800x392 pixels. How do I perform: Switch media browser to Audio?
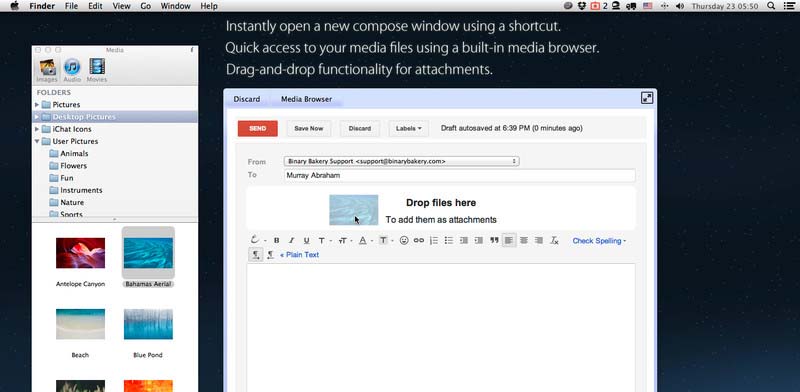[x=72, y=70]
